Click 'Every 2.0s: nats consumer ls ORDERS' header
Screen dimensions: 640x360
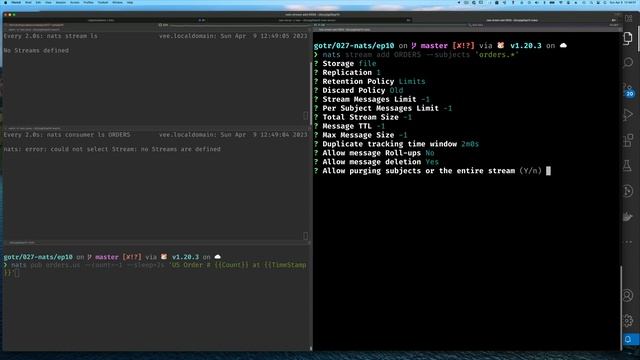[x=67, y=135]
